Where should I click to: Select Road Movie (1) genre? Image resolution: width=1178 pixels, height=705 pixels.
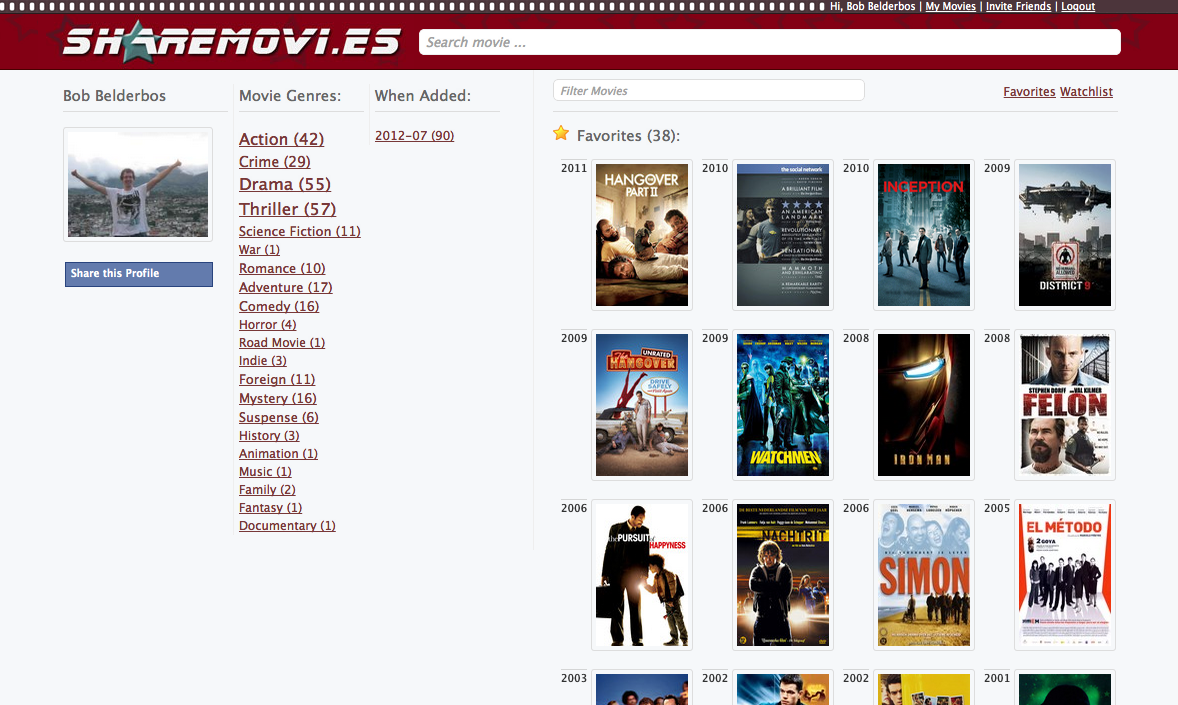[x=282, y=343]
